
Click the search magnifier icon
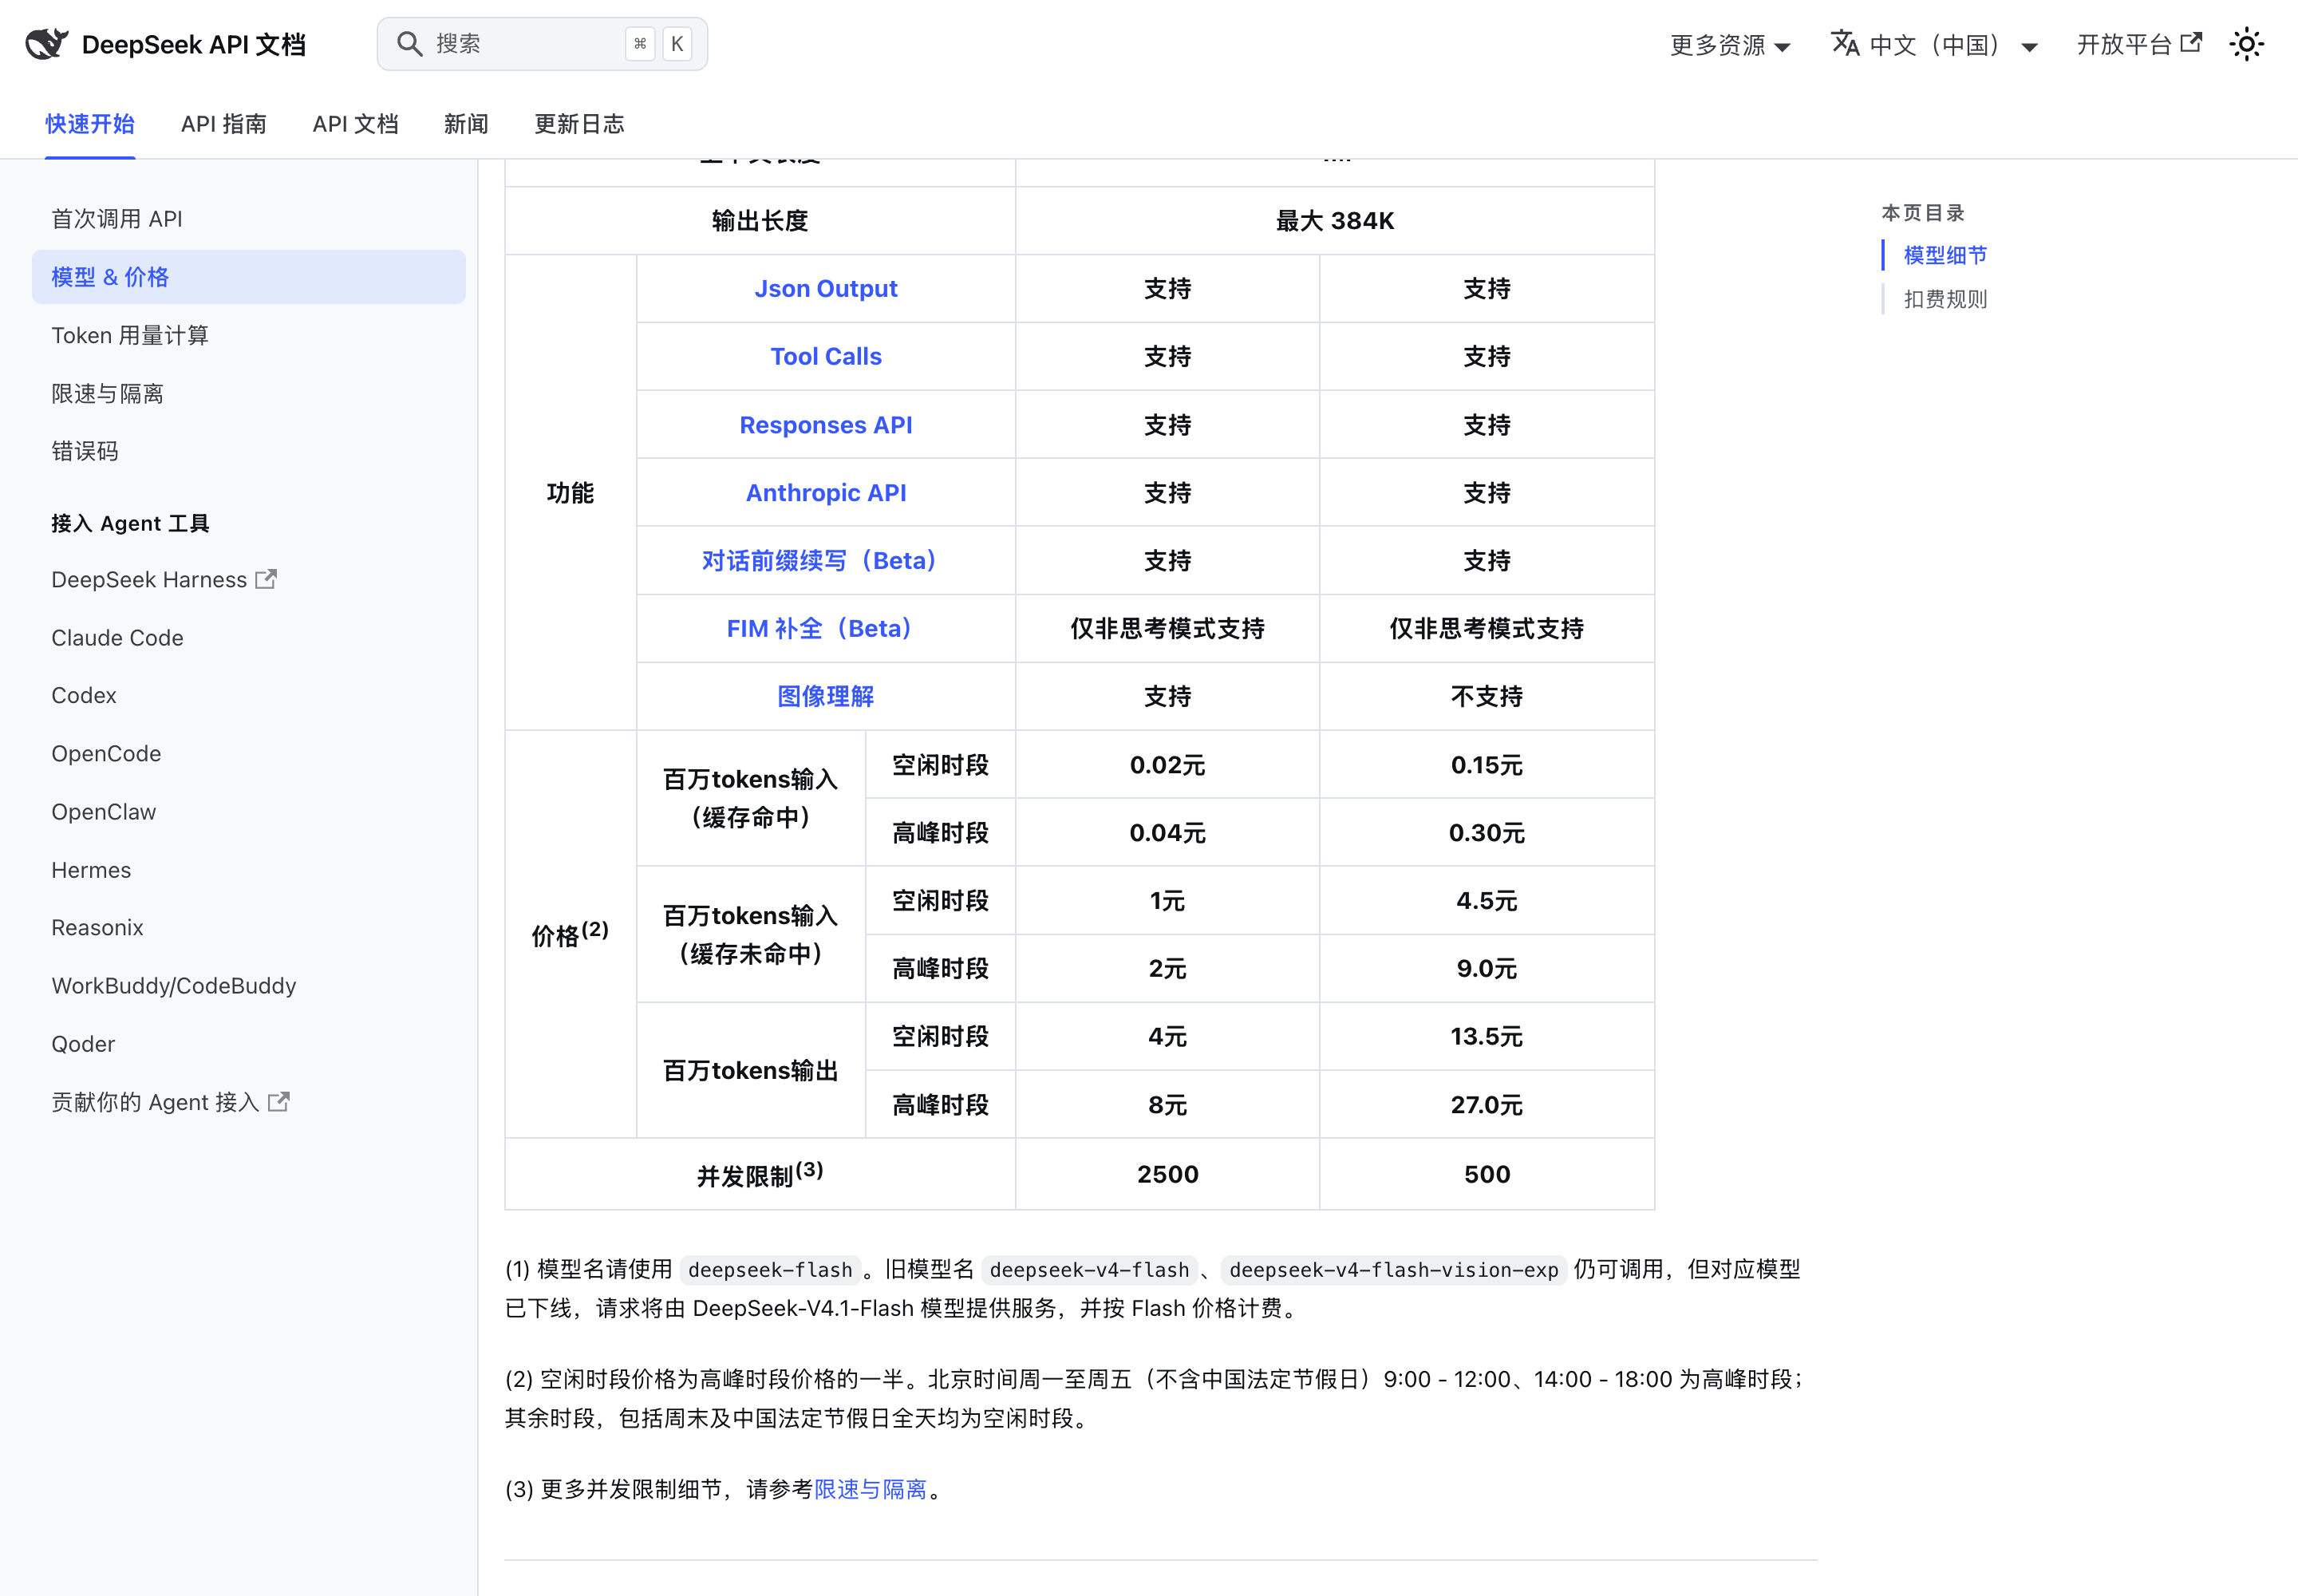[x=409, y=44]
